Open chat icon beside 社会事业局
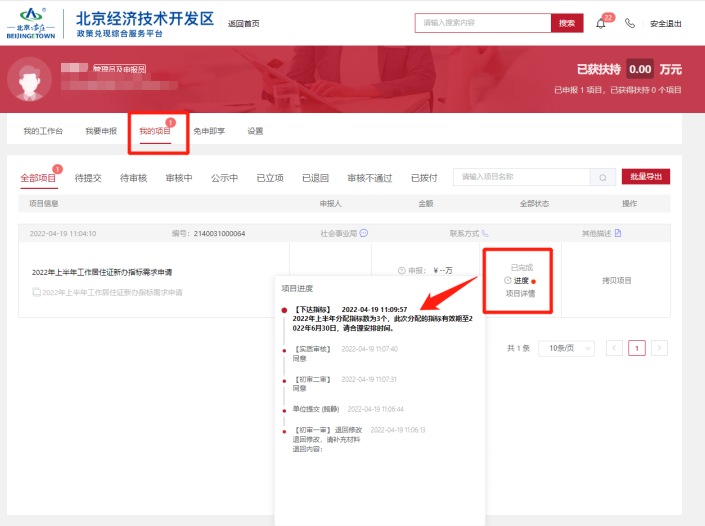The image size is (705, 526). click(364, 233)
